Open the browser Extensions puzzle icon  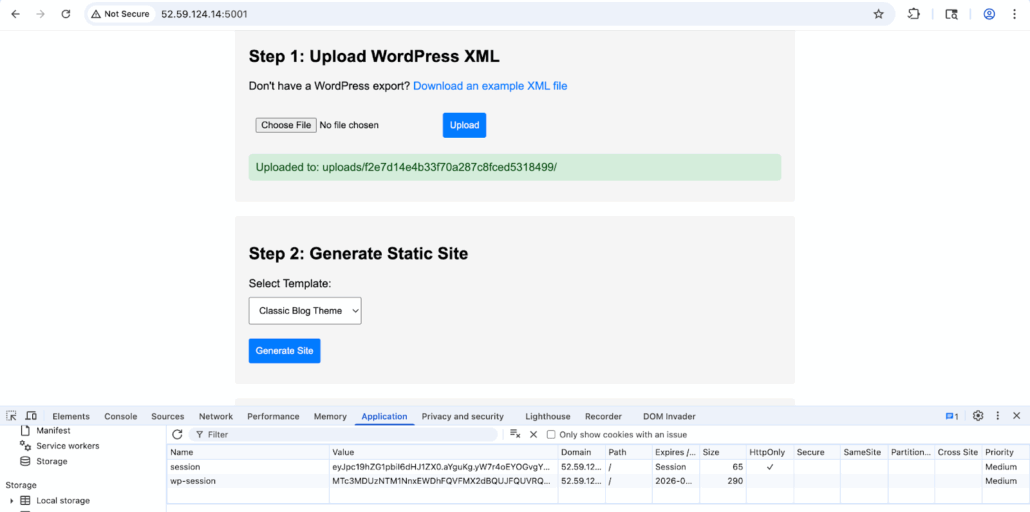[x=913, y=14]
